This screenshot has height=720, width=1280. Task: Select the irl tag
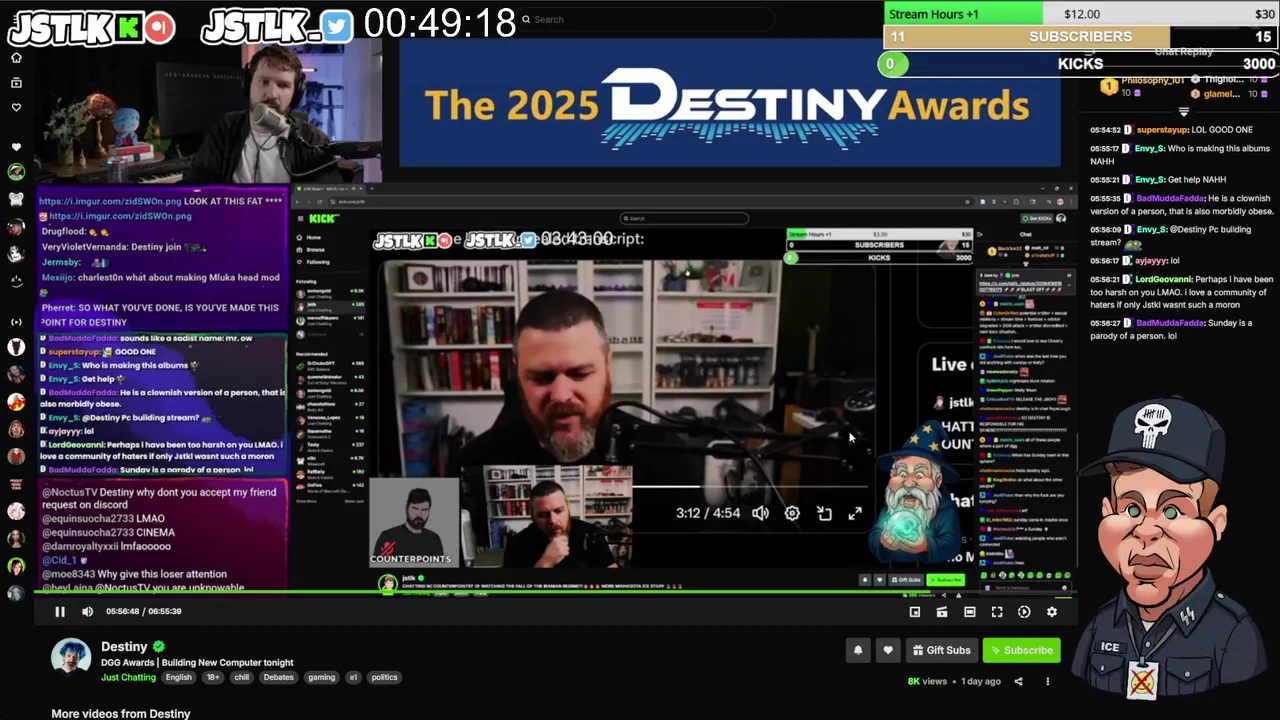353,677
